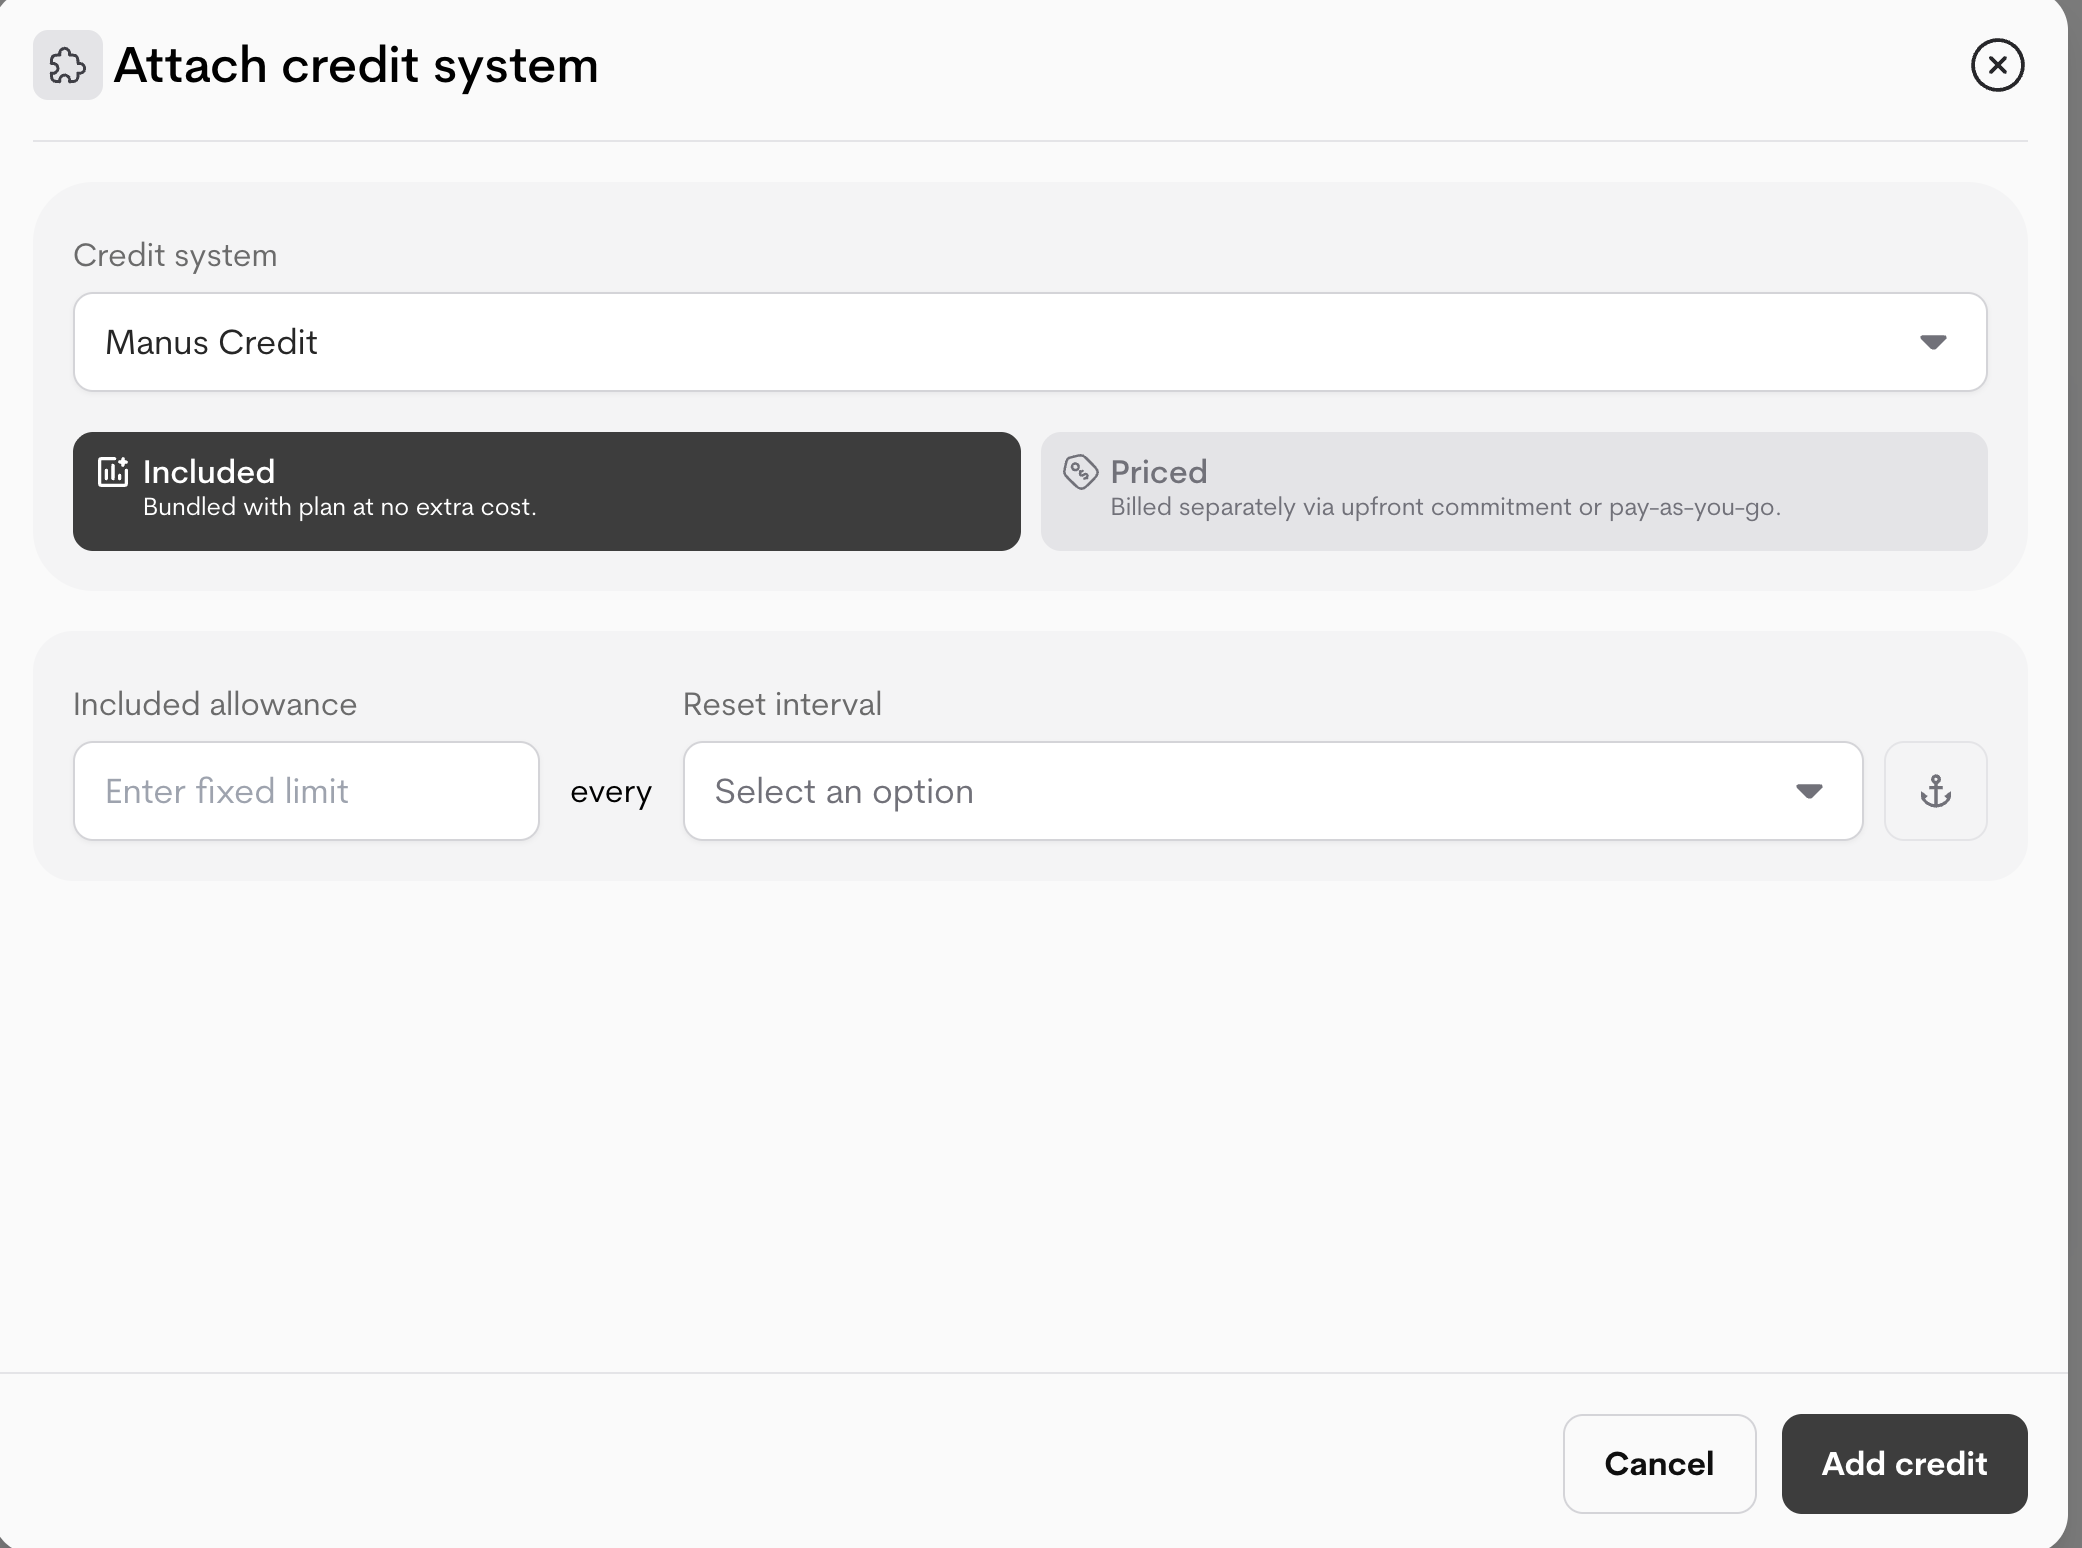Screen dimensions: 2082x1548
Task: Click the Cancel button
Action: (x=1658, y=1463)
